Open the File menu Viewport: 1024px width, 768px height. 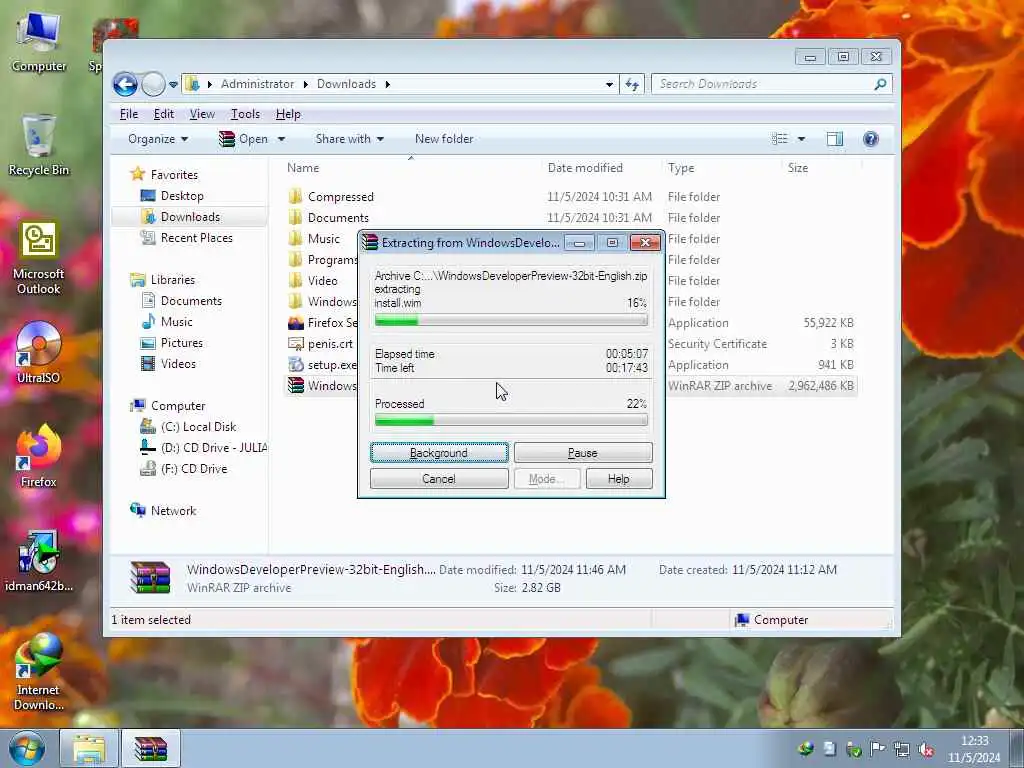[129, 114]
